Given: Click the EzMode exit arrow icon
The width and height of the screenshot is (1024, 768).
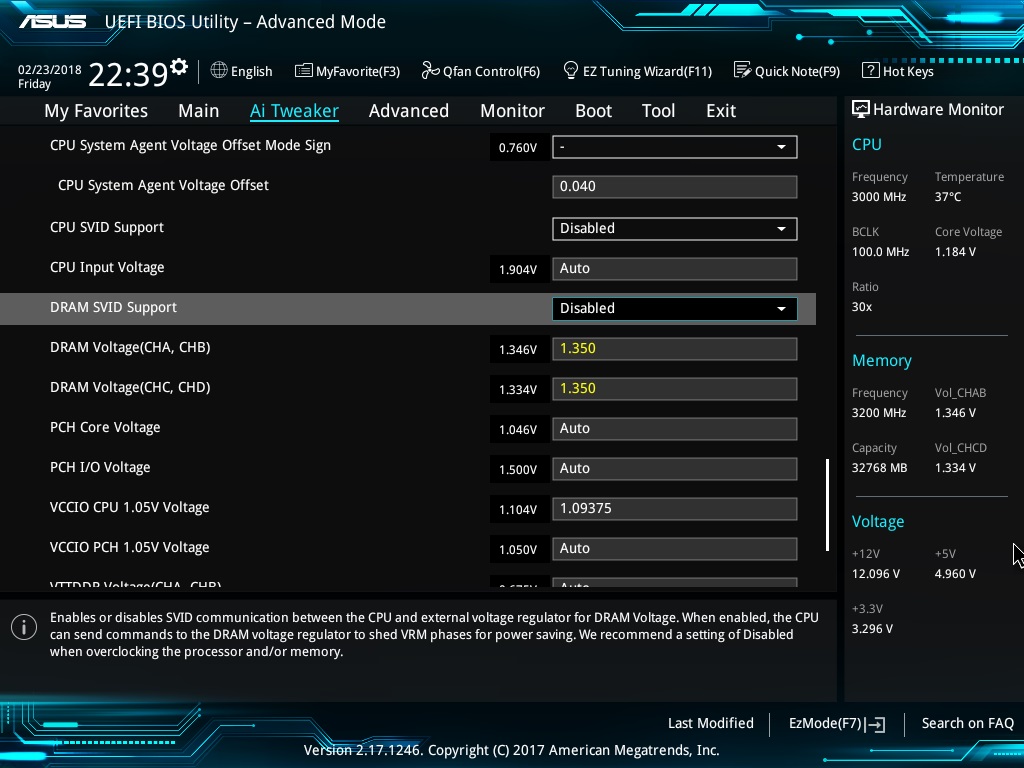Looking at the screenshot, I should coord(875,724).
